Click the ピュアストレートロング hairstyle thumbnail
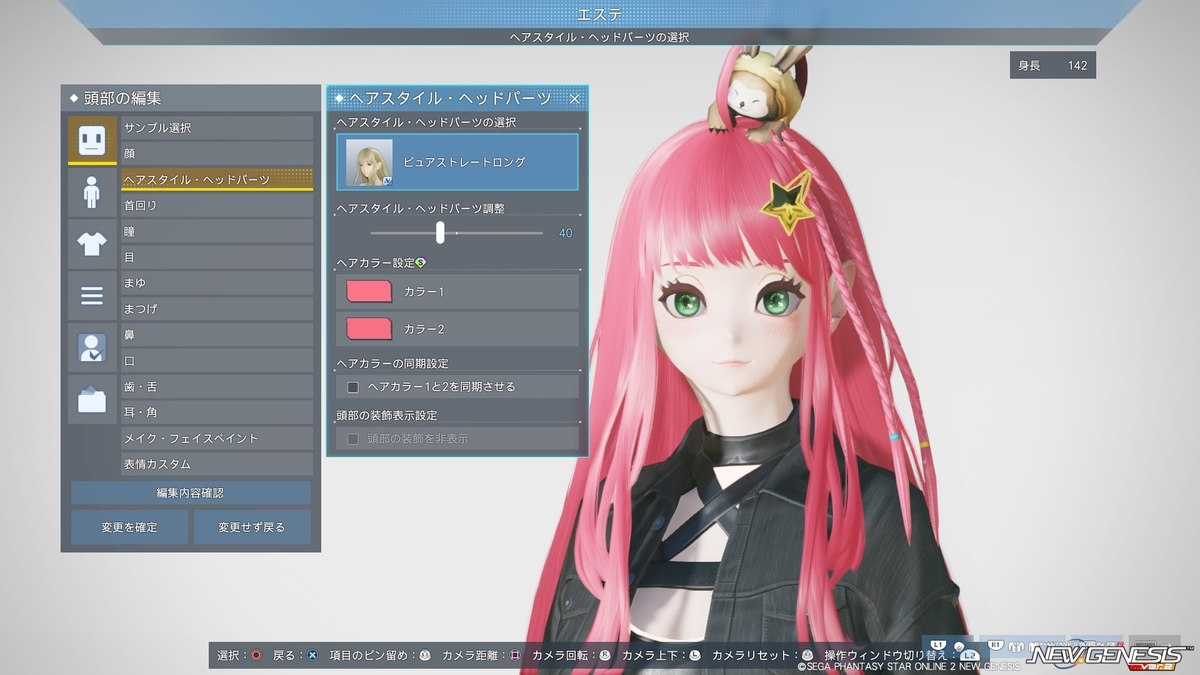The image size is (1200, 675). 369,162
